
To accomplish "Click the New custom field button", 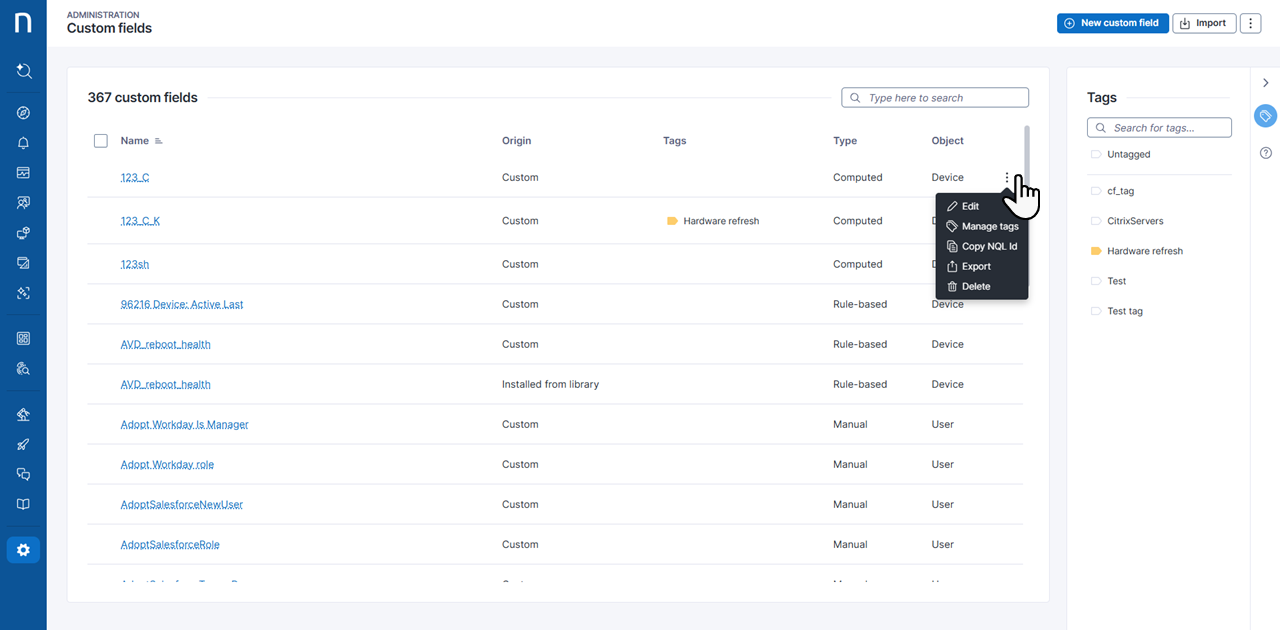I will tap(1112, 23).
